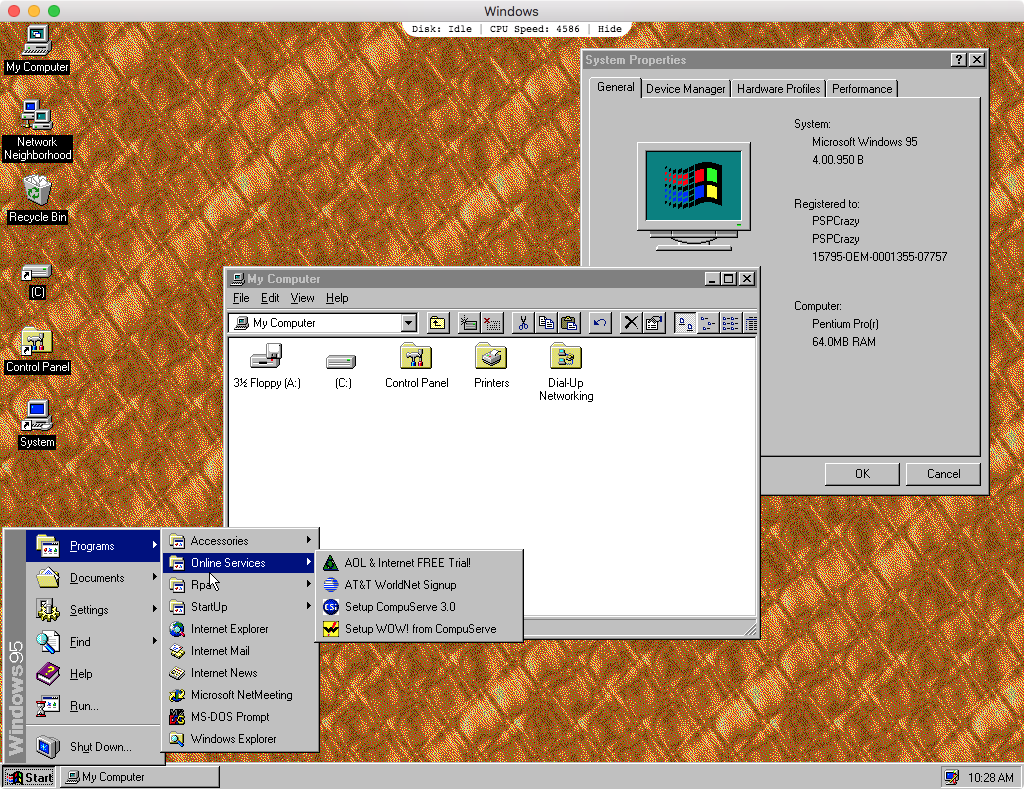
Task: Click the Cut scissors toolbar icon
Action: point(522,323)
